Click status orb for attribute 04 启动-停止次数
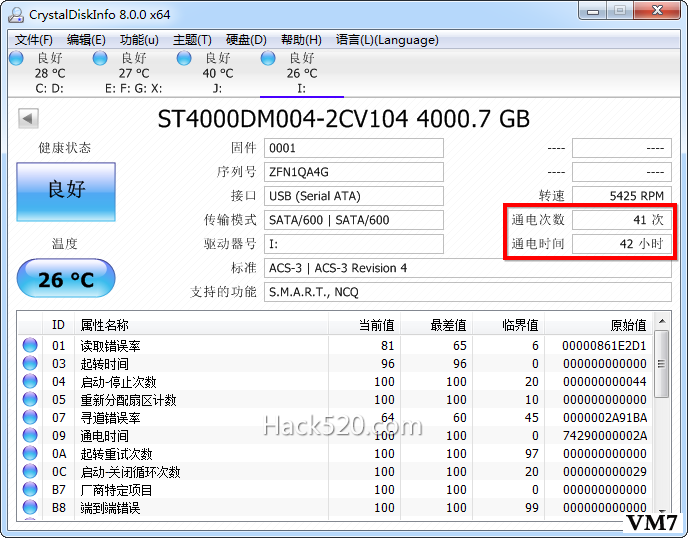This screenshot has width=688, height=538. pos(30,381)
